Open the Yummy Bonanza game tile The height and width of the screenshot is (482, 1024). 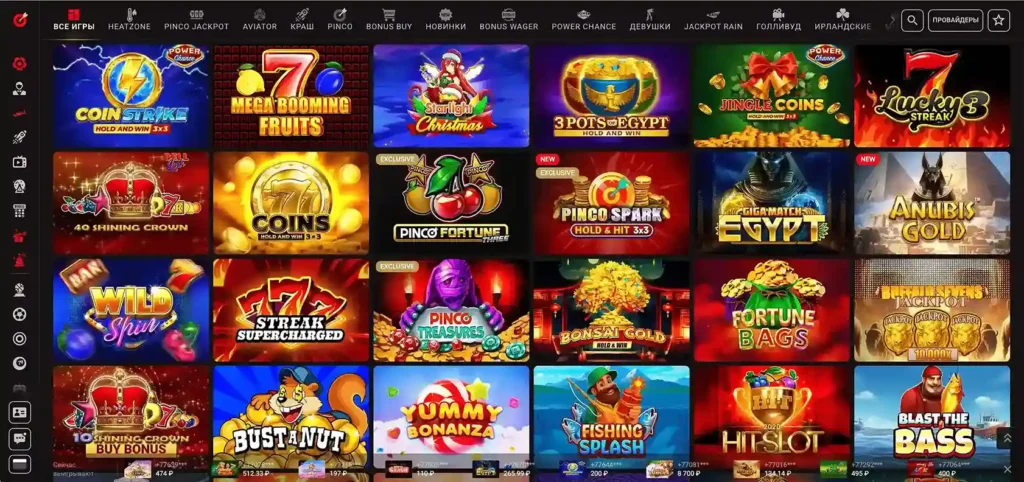pos(451,417)
